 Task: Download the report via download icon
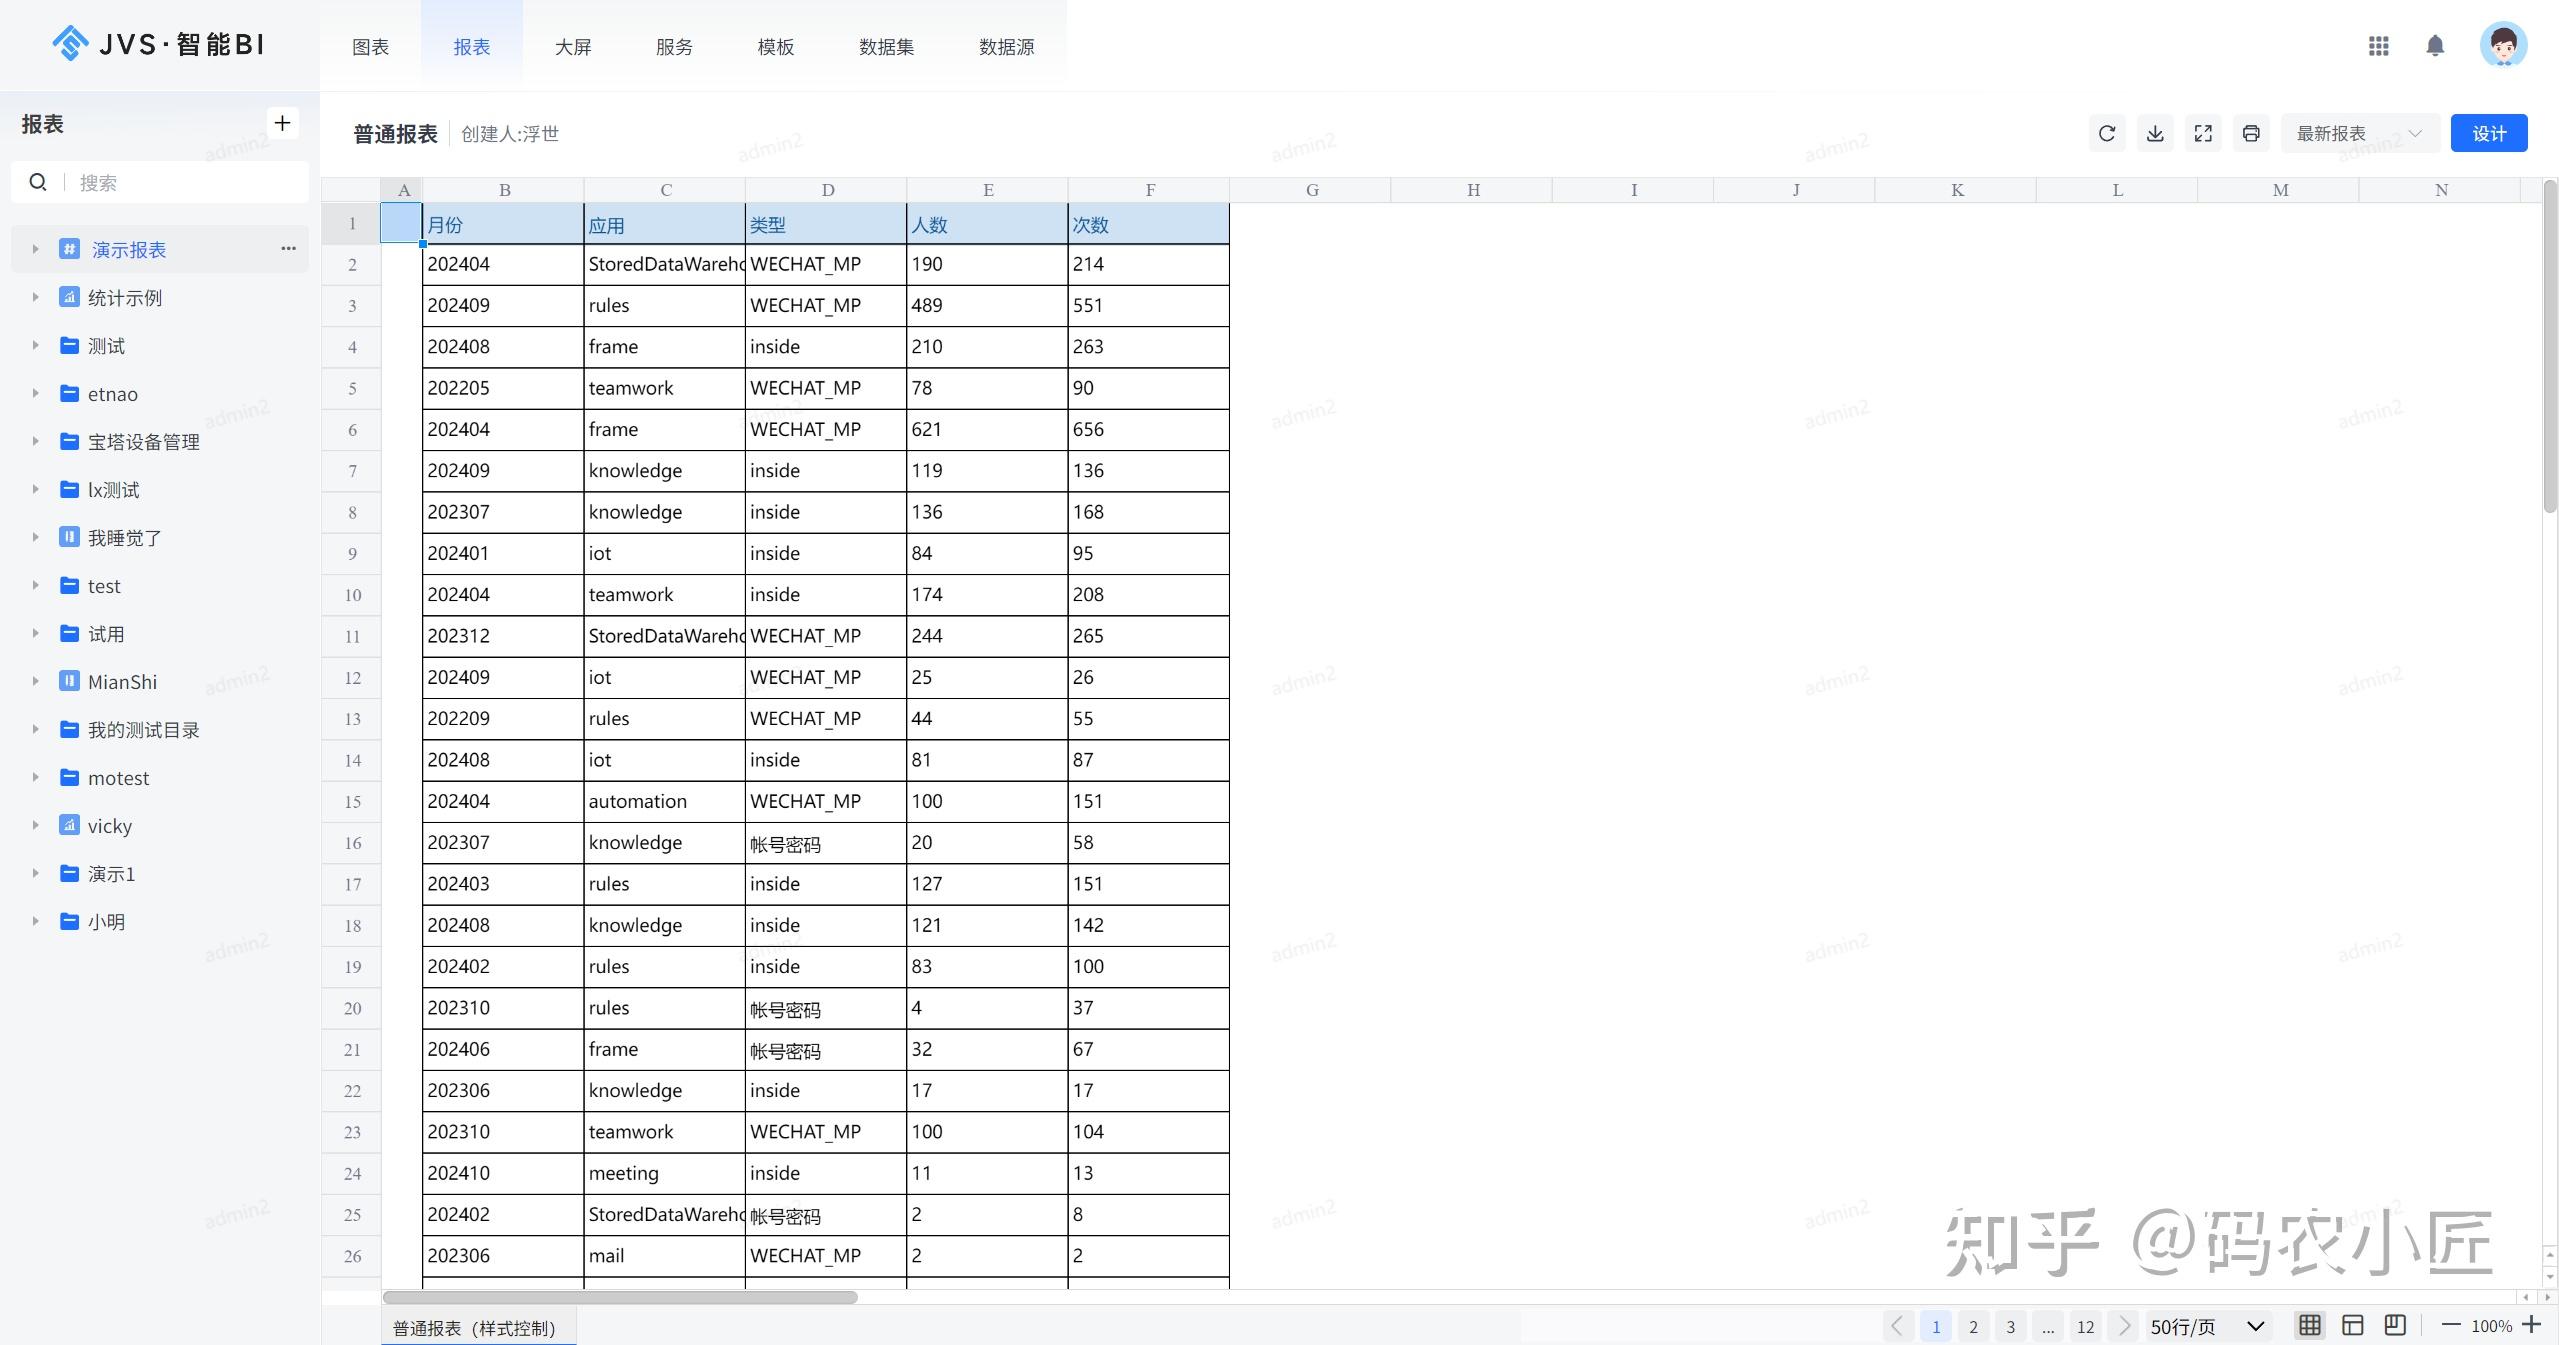point(2155,133)
